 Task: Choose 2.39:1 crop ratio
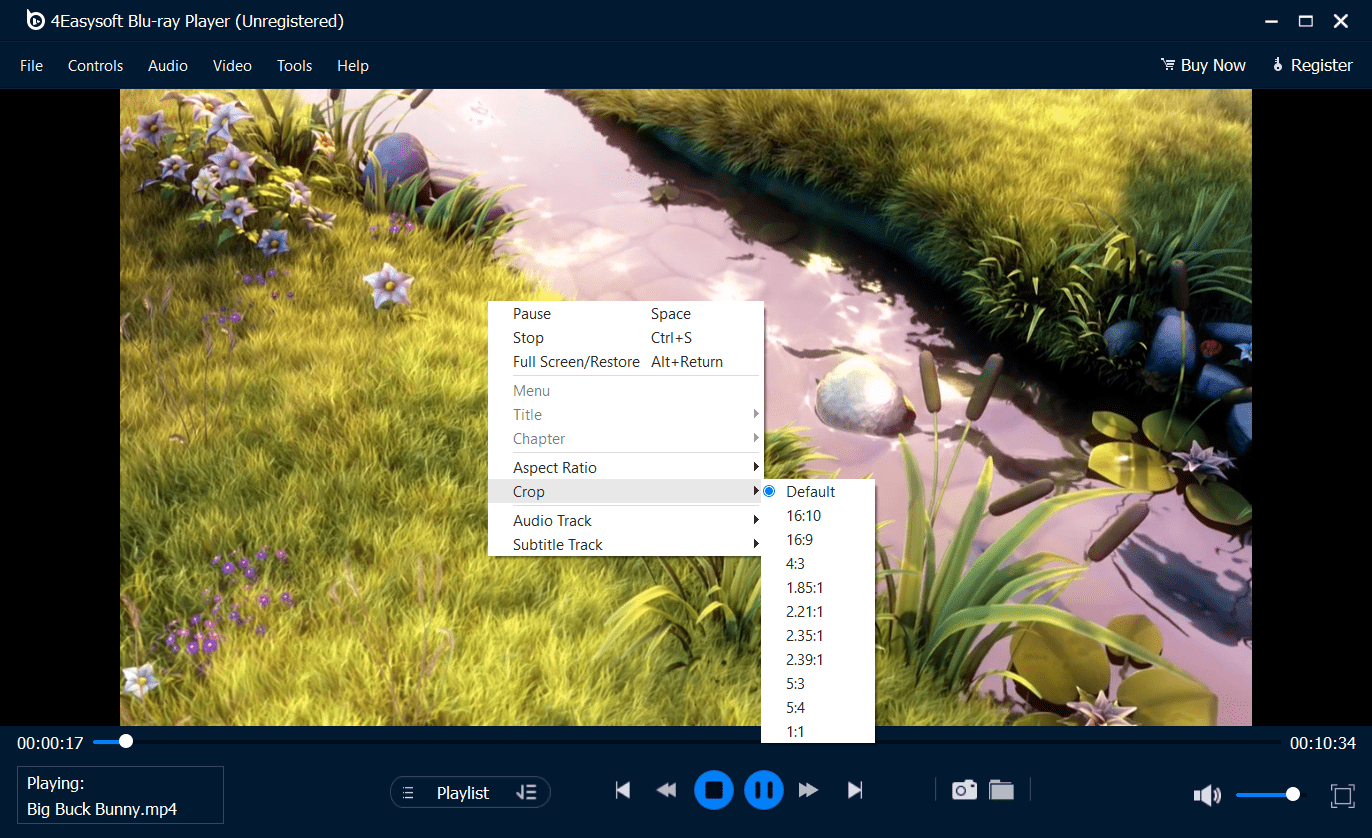[x=818, y=659]
